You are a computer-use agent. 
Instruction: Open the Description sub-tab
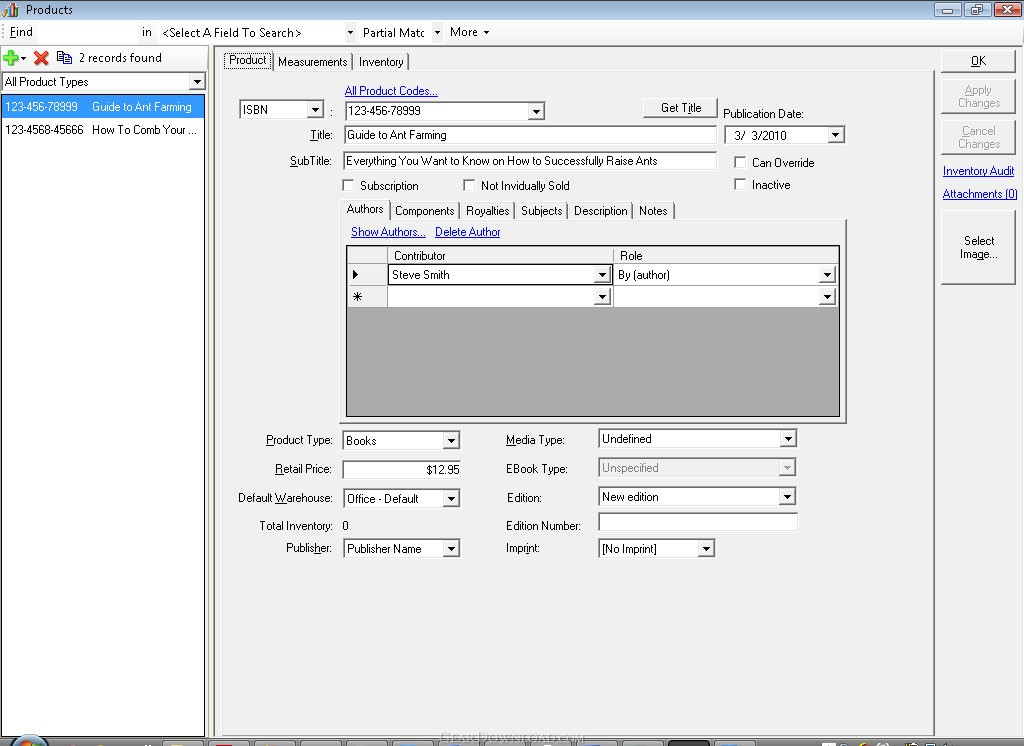pyautogui.click(x=600, y=211)
